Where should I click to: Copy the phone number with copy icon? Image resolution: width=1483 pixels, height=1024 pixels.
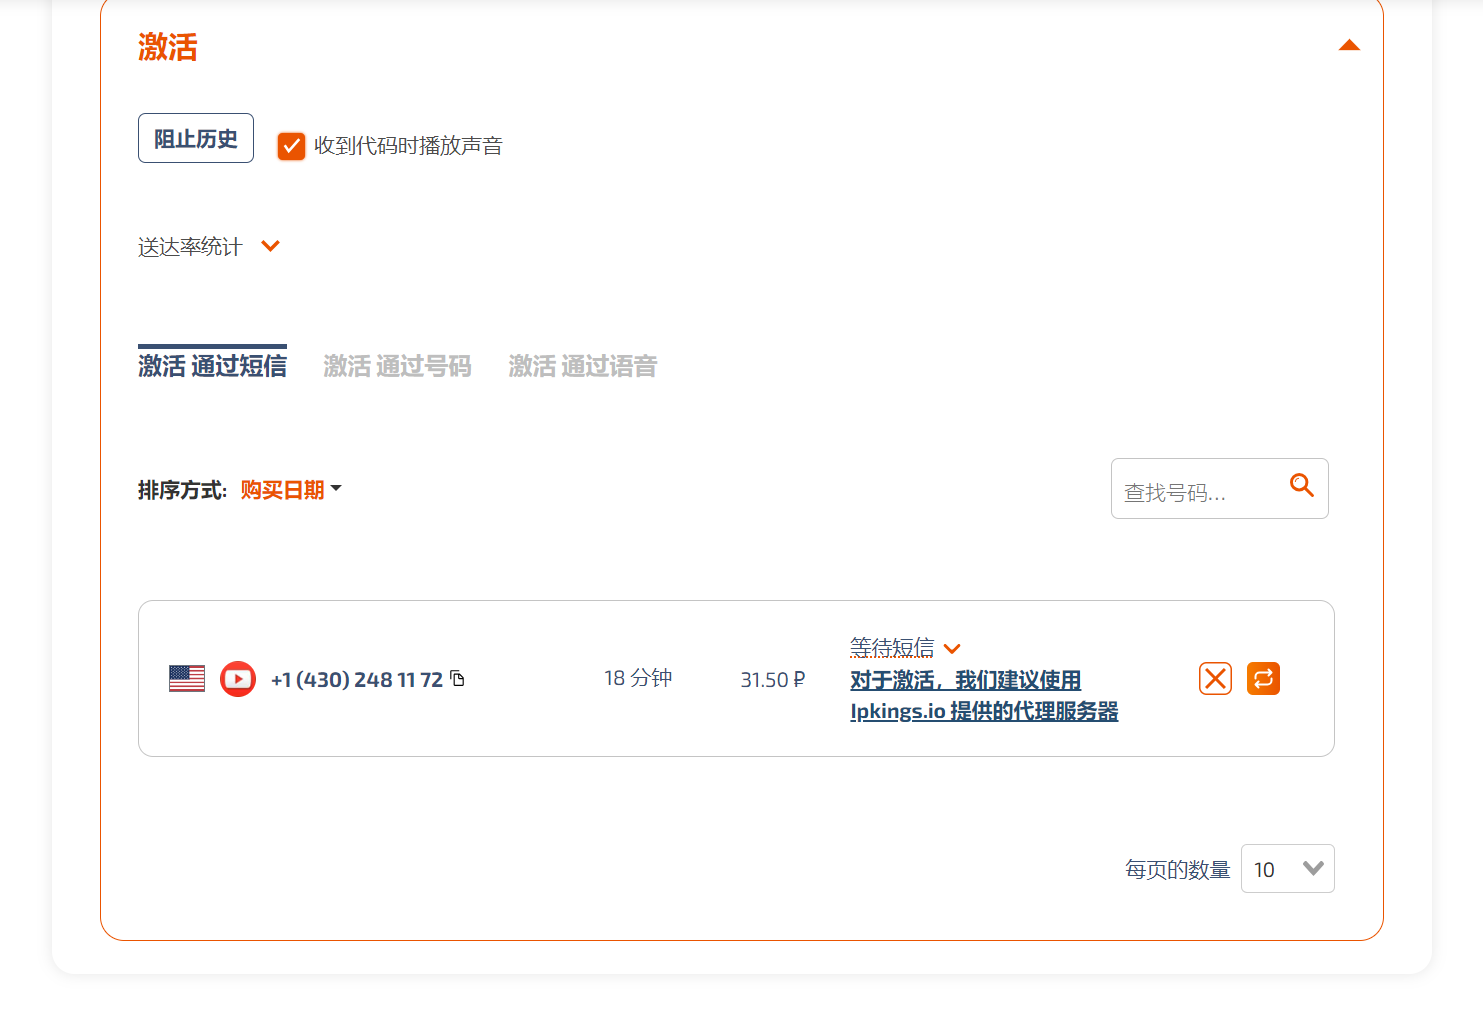458,678
